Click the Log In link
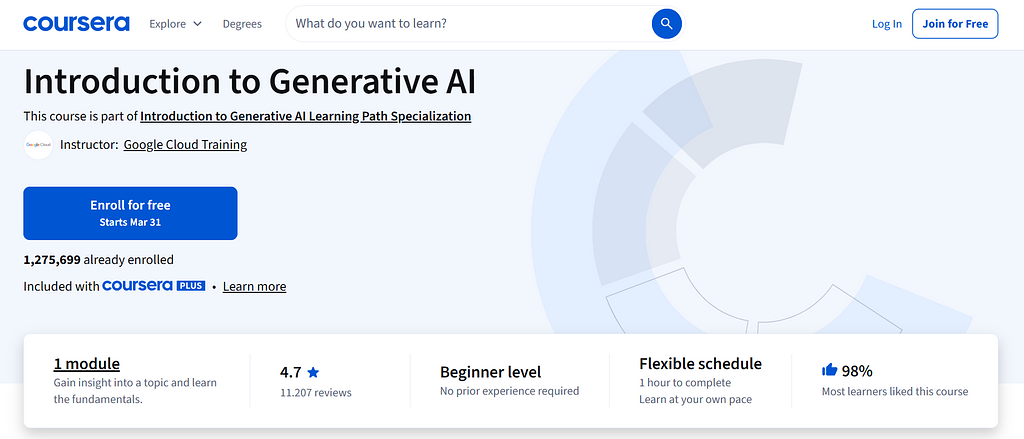Image resolution: width=1024 pixels, height=439 pixels. tap(886, 24)
